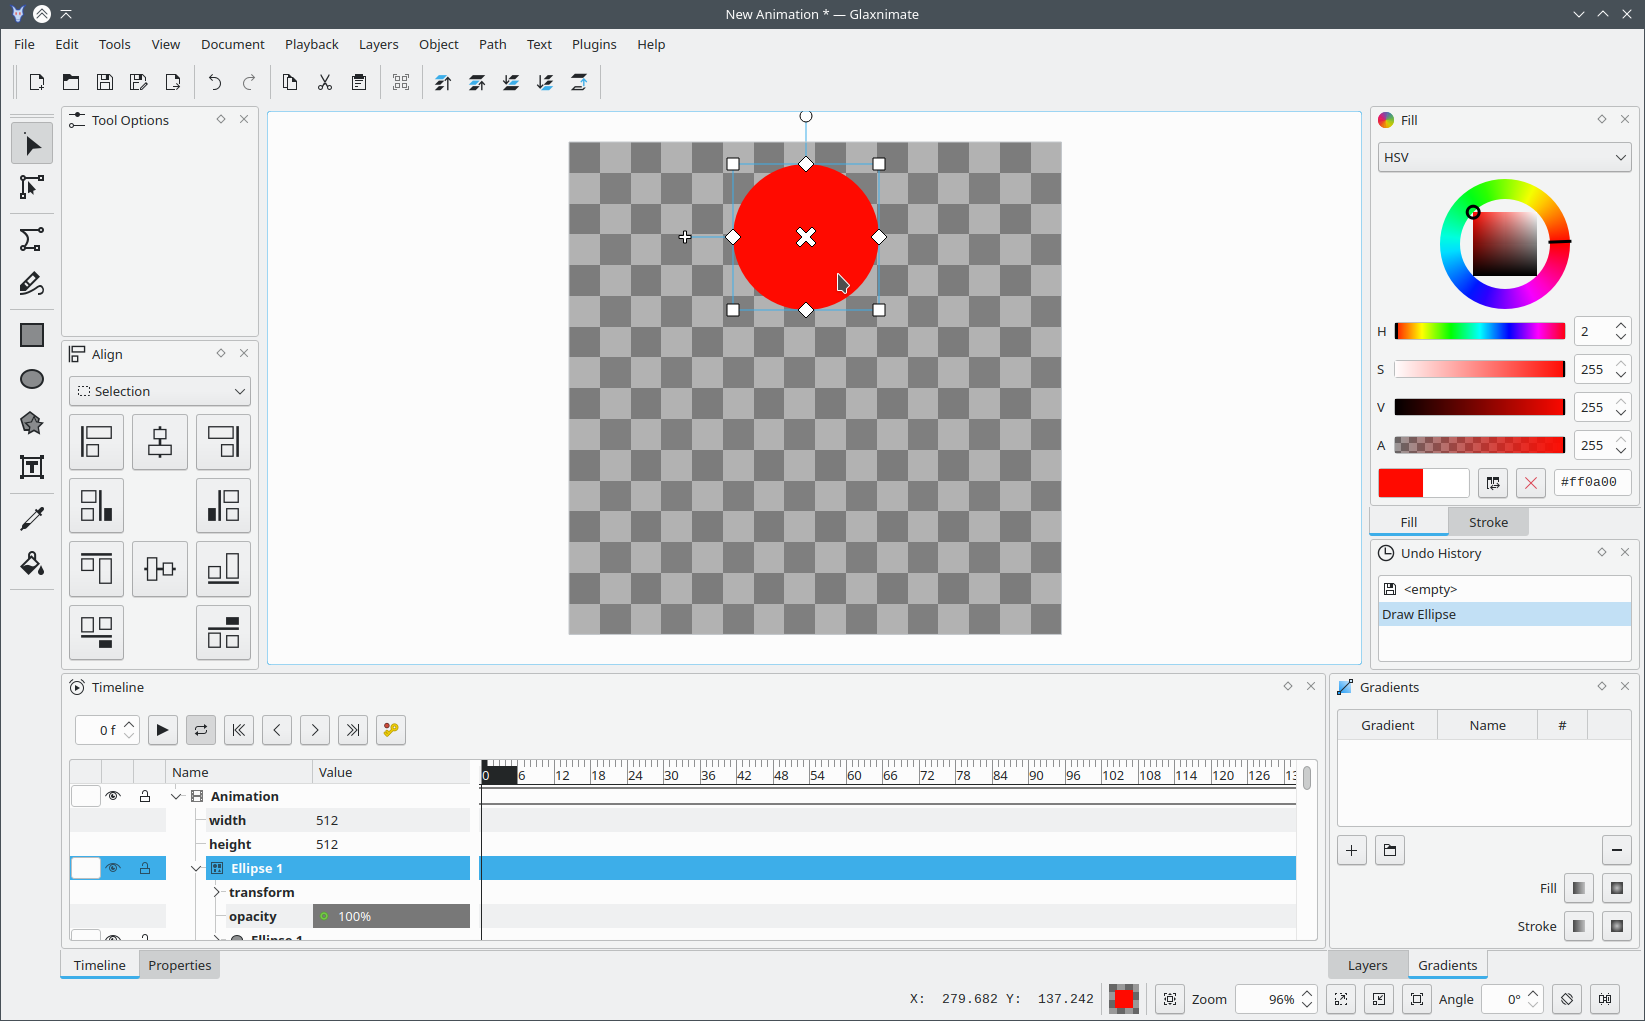Align selection to top edge
Image resolution: width=1645 pixels, height=1021 pixels.
(96, 569)
